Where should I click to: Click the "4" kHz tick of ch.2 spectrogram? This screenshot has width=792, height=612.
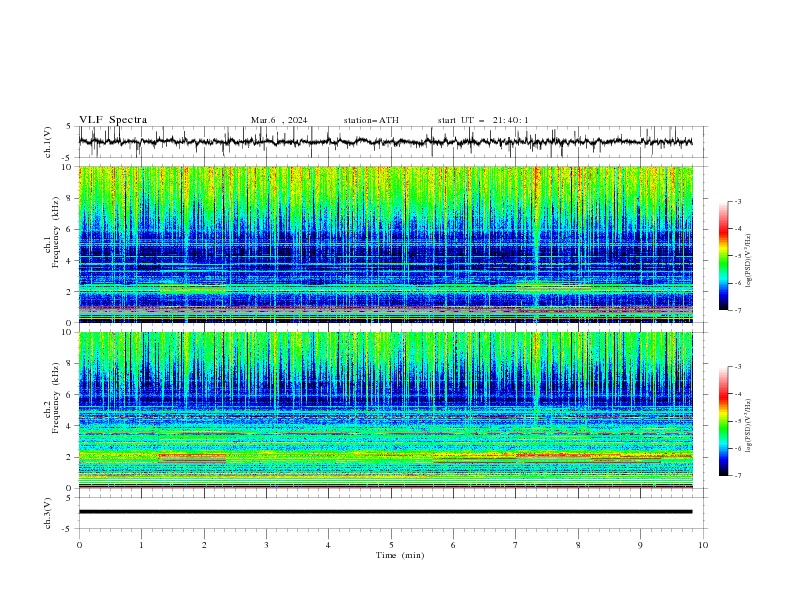point(71,426)
